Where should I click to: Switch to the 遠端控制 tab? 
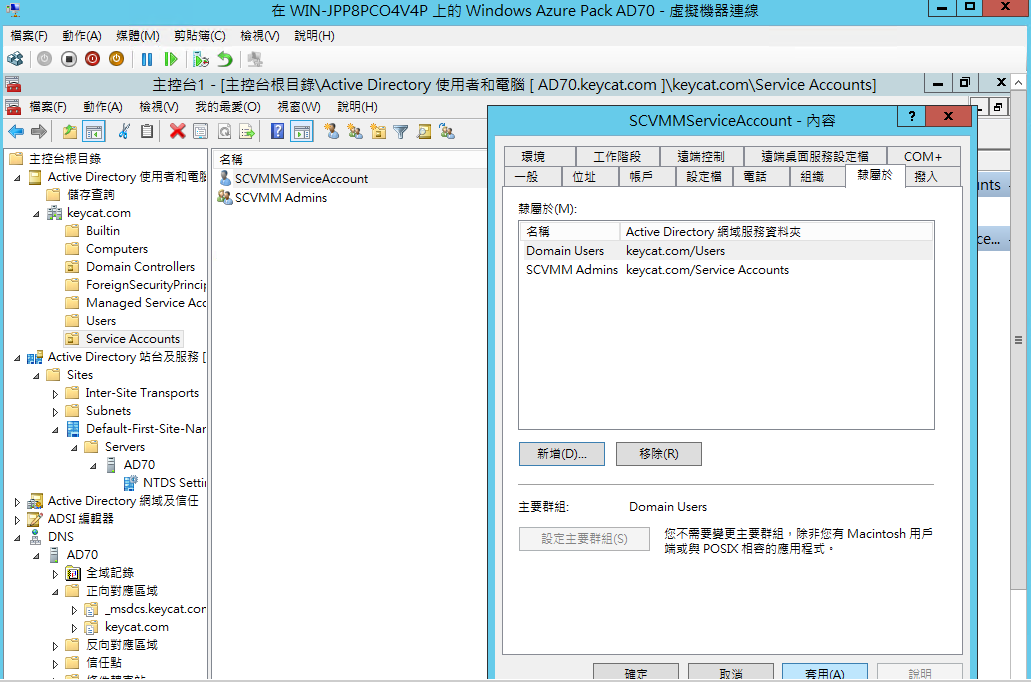pyautogui.click(x=701, y=157)
